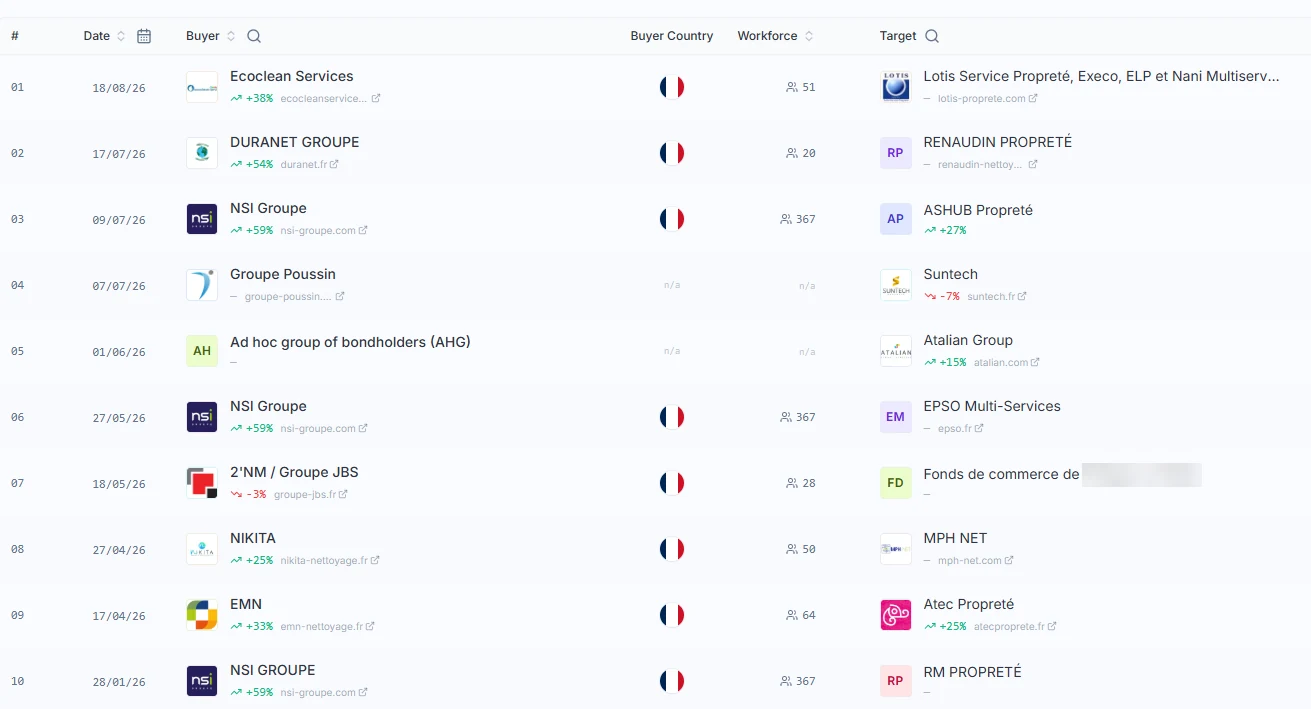Click the DURANET GROUPE logo

click(202, 153)
